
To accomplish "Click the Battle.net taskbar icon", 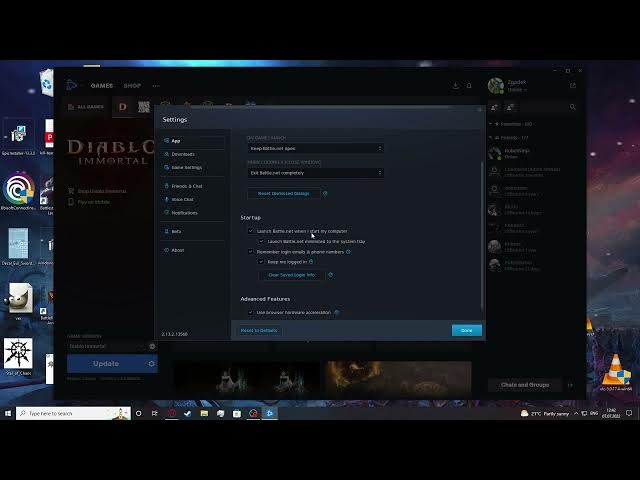I will pos(270,413).
